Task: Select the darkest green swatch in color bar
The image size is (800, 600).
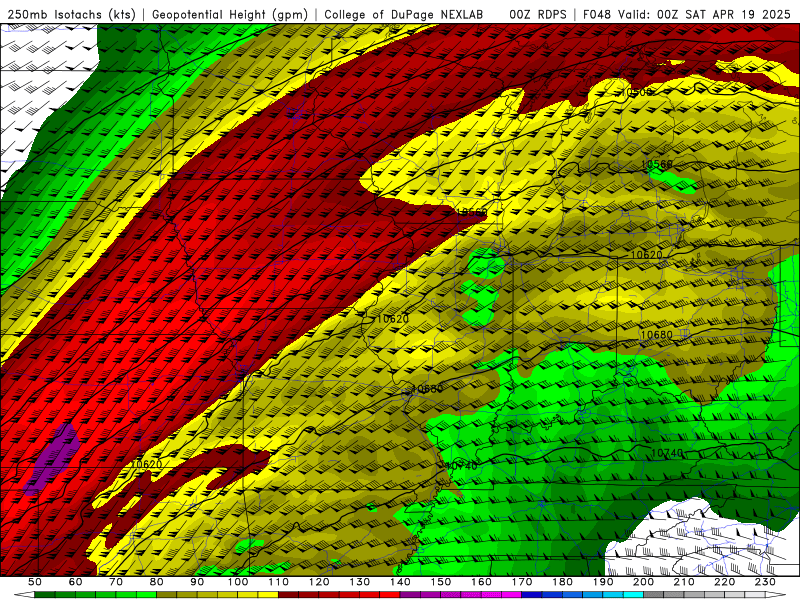Action: coord(44,594)
